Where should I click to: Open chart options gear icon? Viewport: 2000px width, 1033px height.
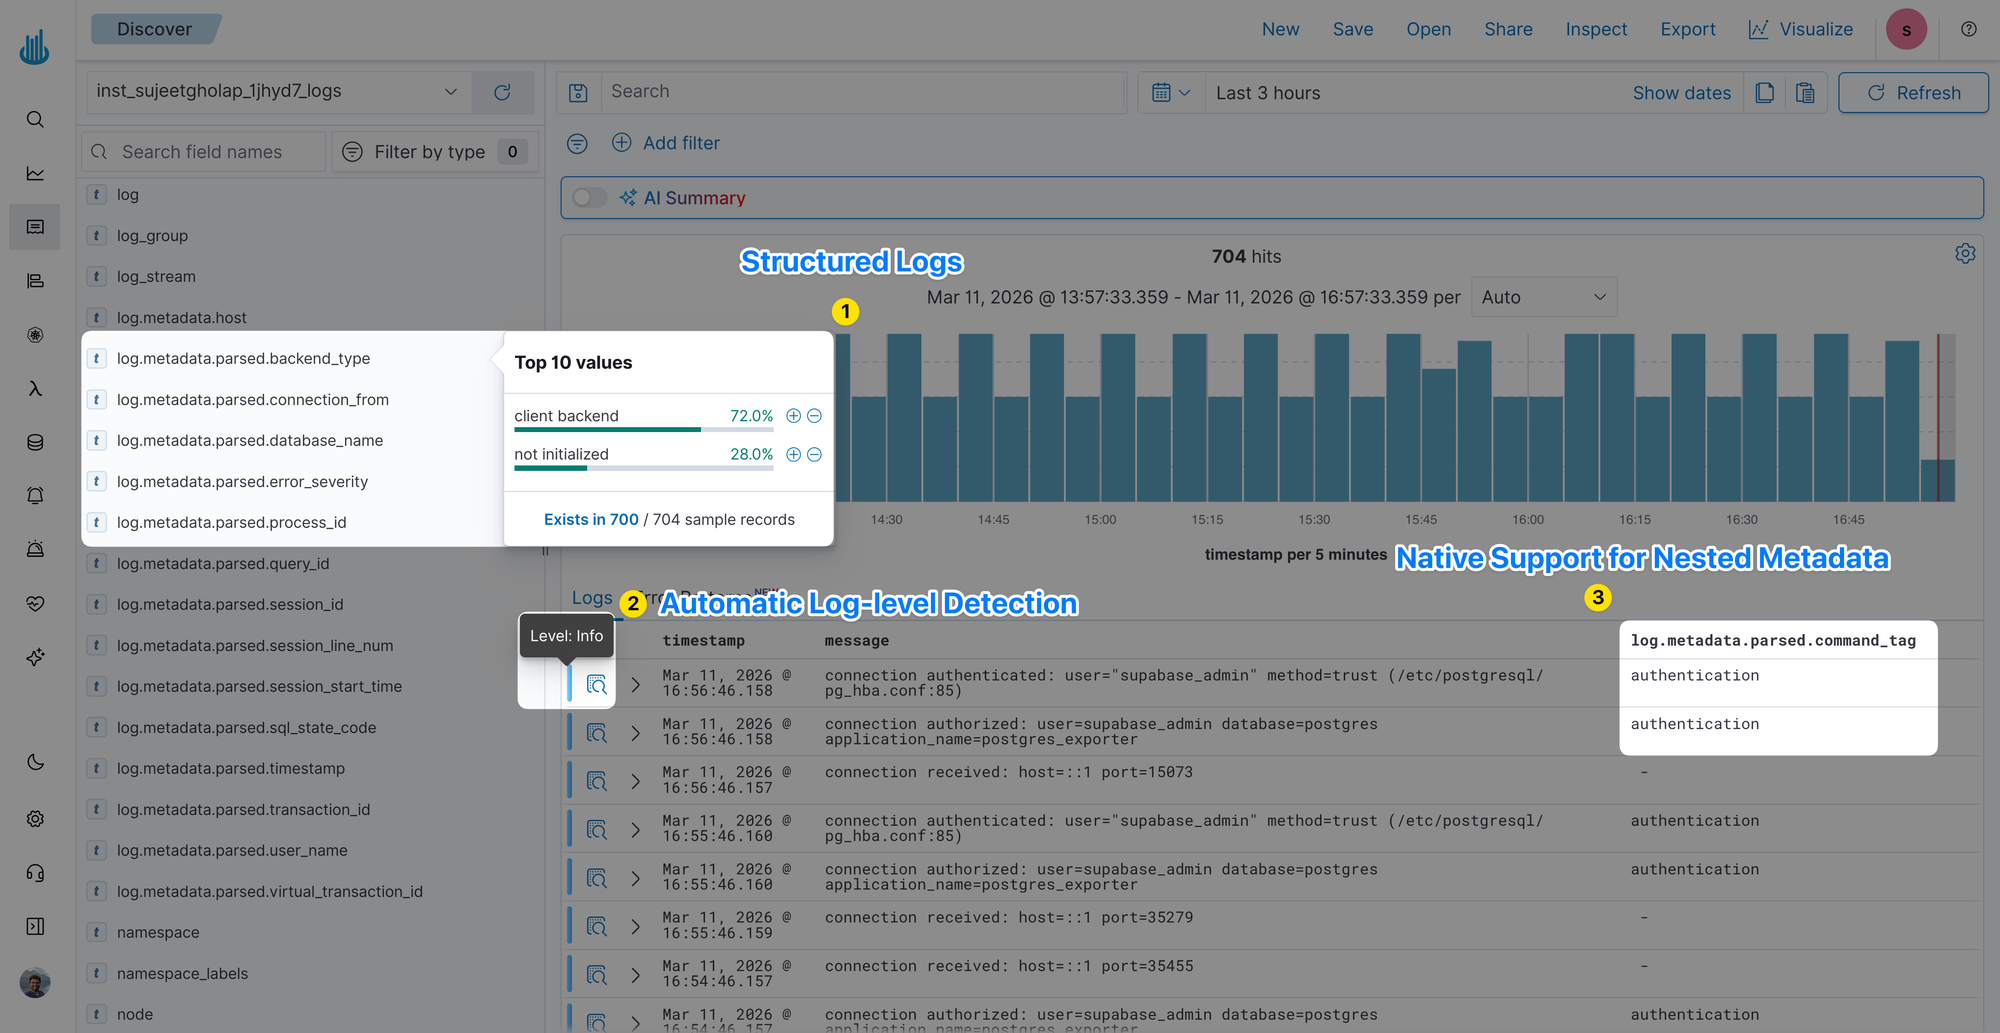pos(1965,254)
